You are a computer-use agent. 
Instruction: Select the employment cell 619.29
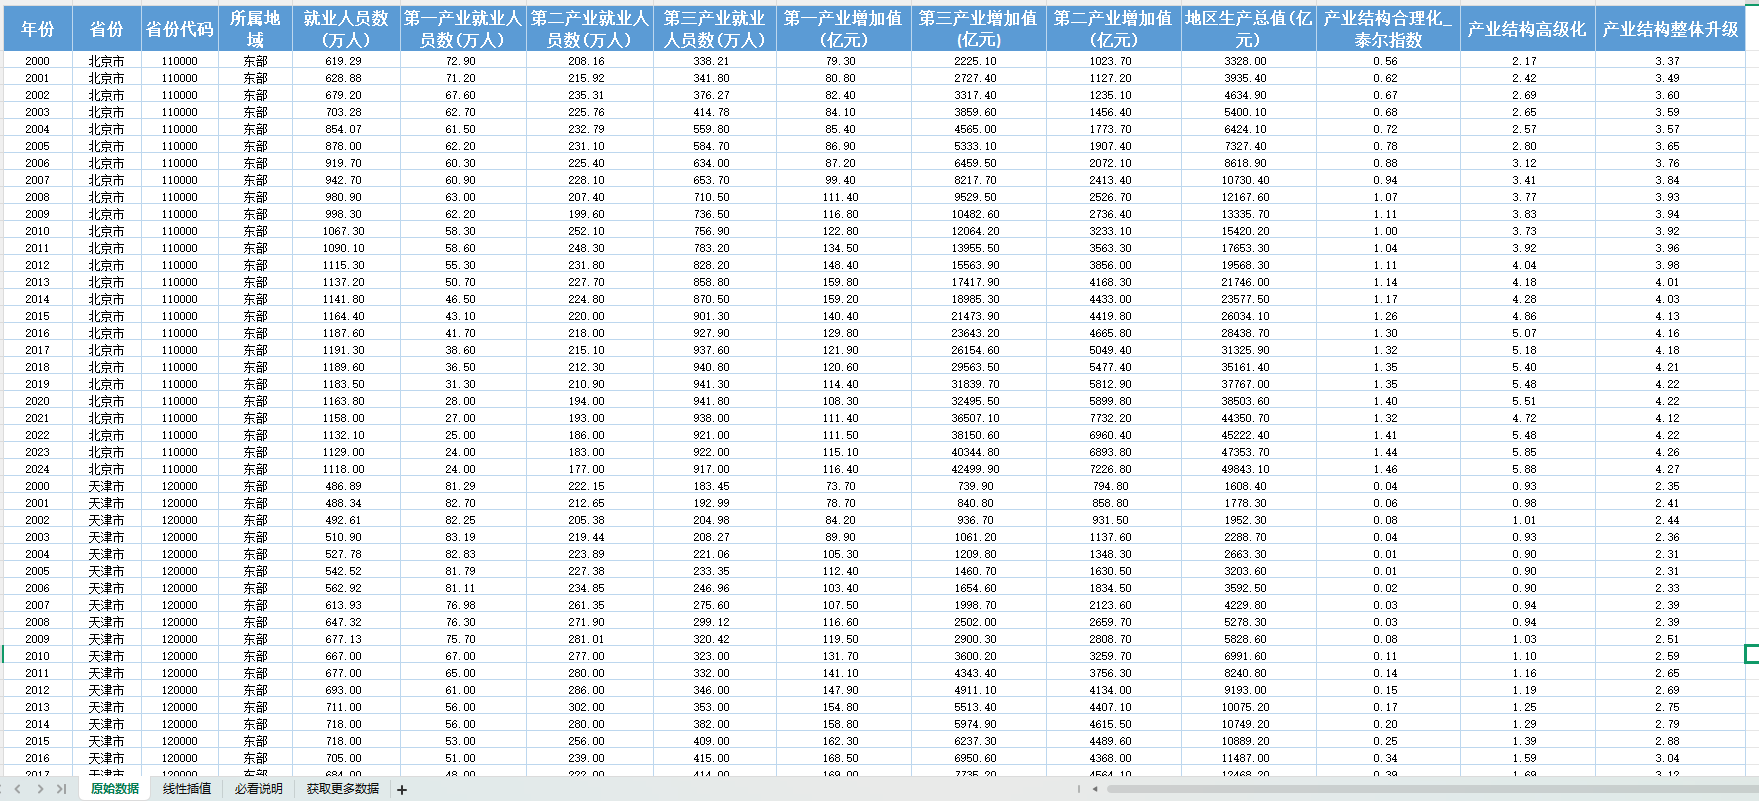(x=346, y=61)
